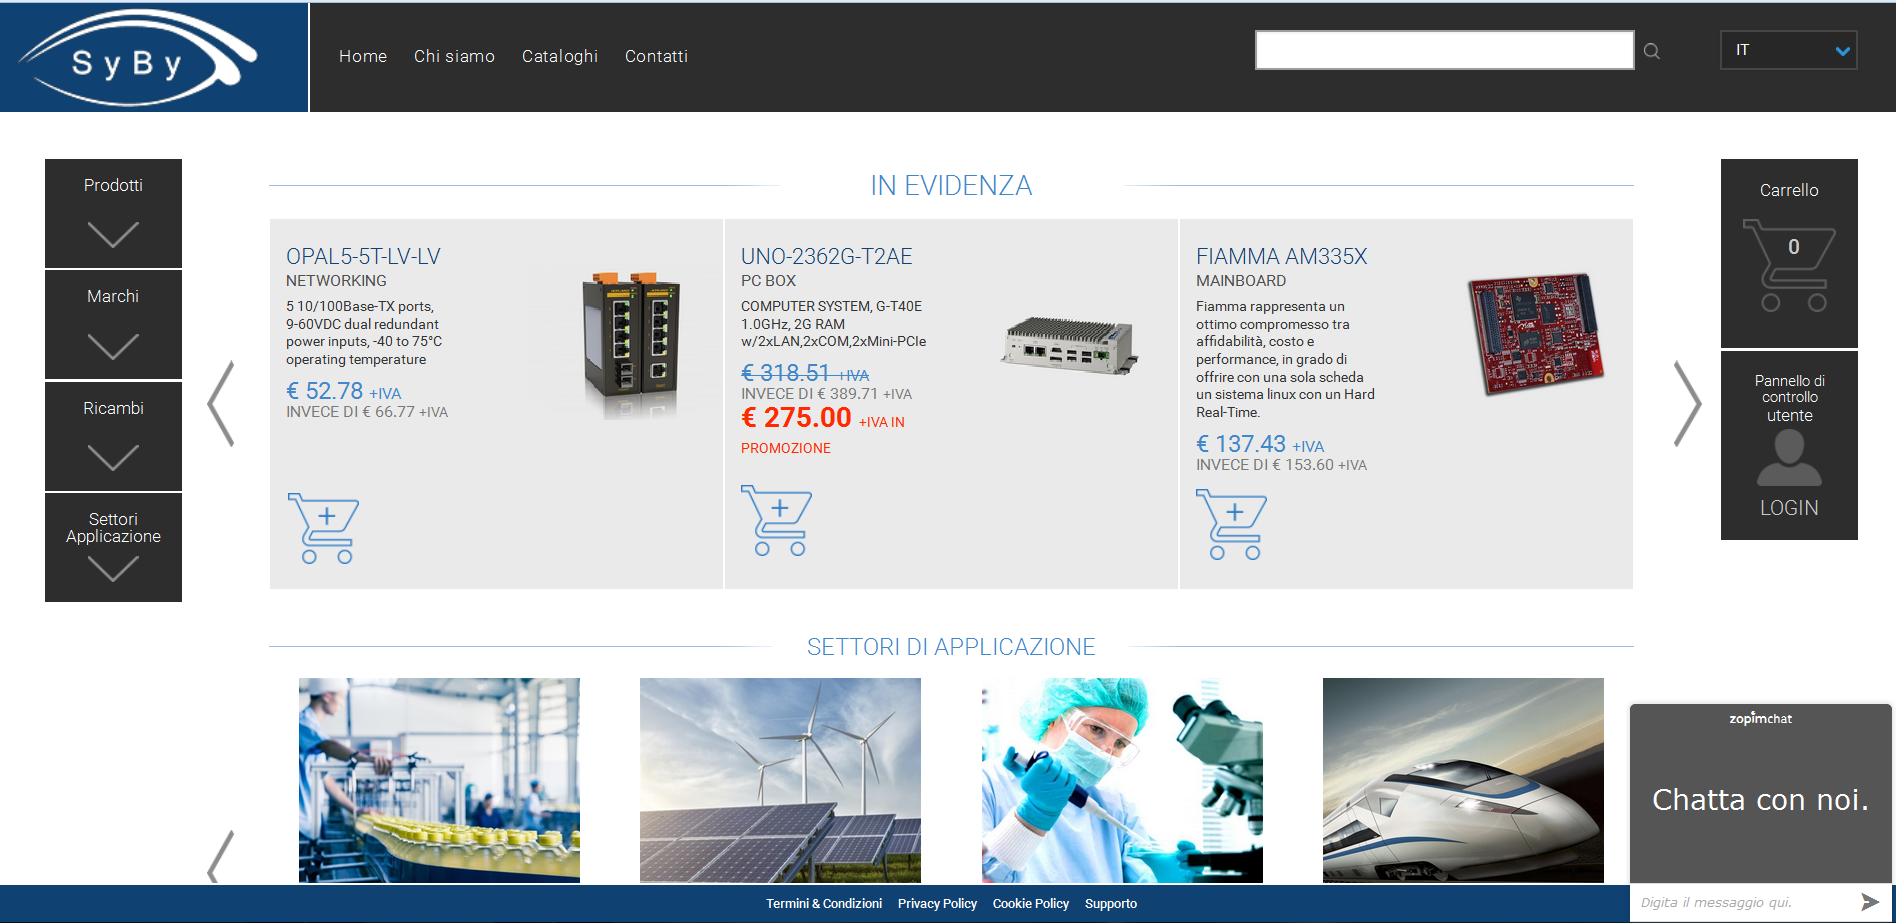
Task: Expand the Marchi sidebar menu
Action: tap(113, 324)
